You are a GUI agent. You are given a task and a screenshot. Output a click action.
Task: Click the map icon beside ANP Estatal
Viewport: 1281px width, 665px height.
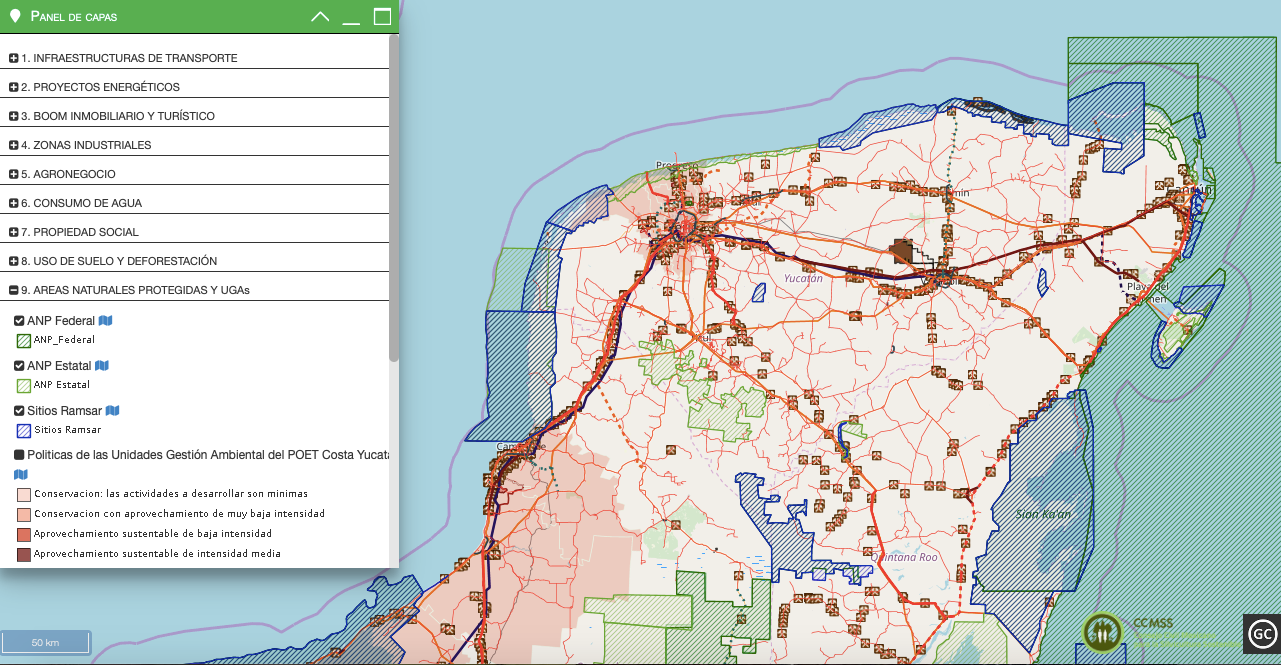click(x=101, y=366)
